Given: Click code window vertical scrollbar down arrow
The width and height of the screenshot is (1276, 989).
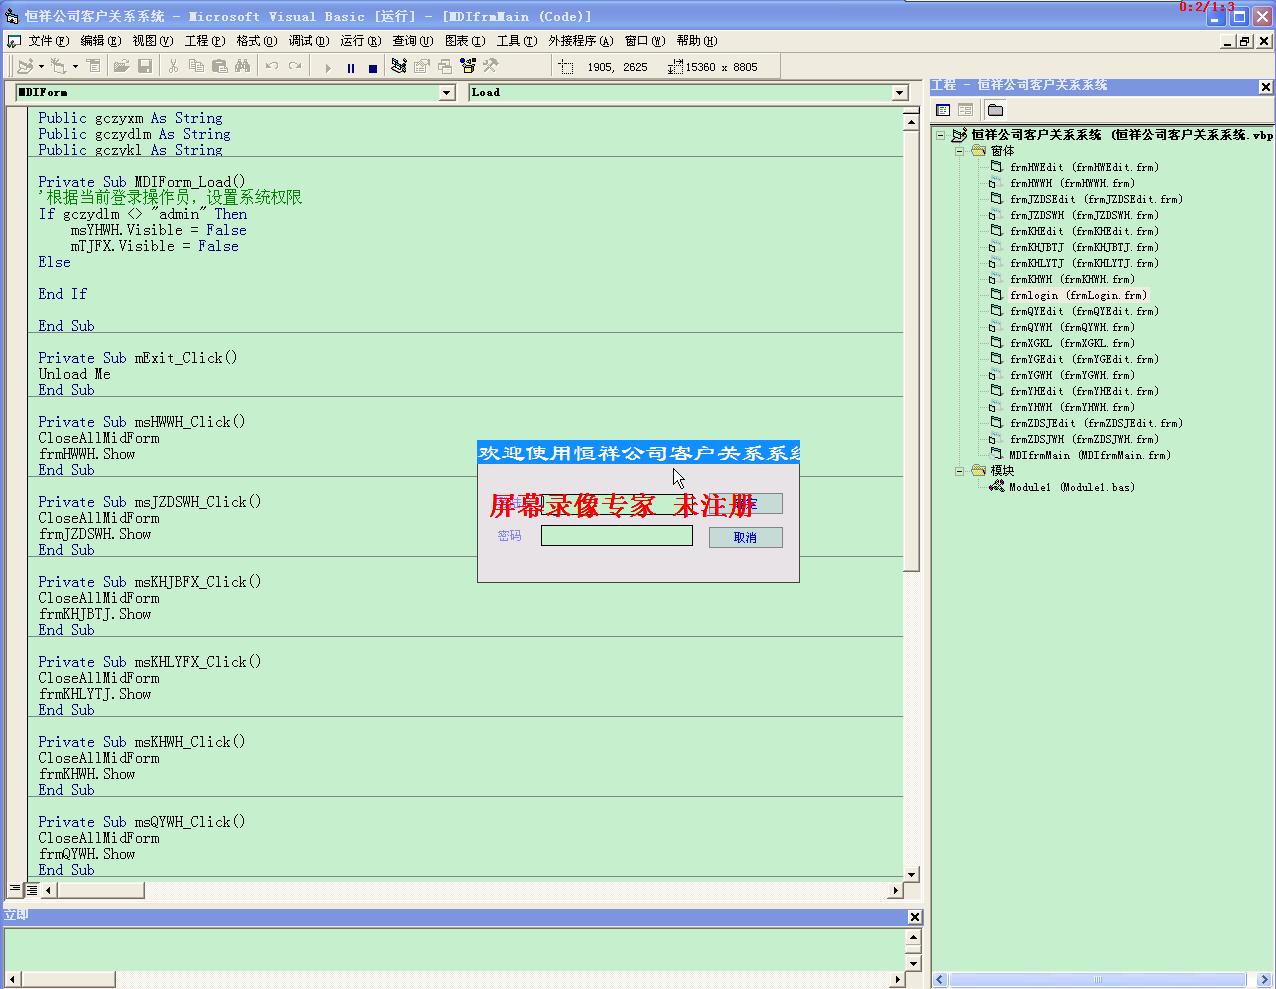Looking at the screenshot, I should [911, 875].
